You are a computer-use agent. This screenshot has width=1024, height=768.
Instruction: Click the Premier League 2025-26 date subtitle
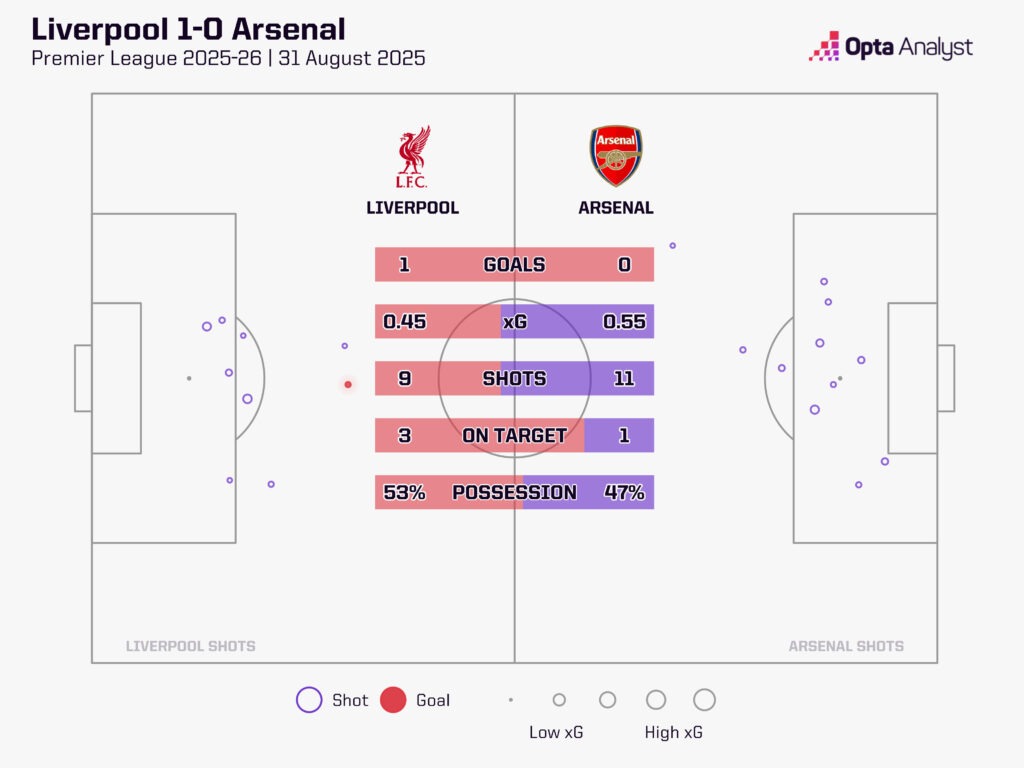point(228,59)
